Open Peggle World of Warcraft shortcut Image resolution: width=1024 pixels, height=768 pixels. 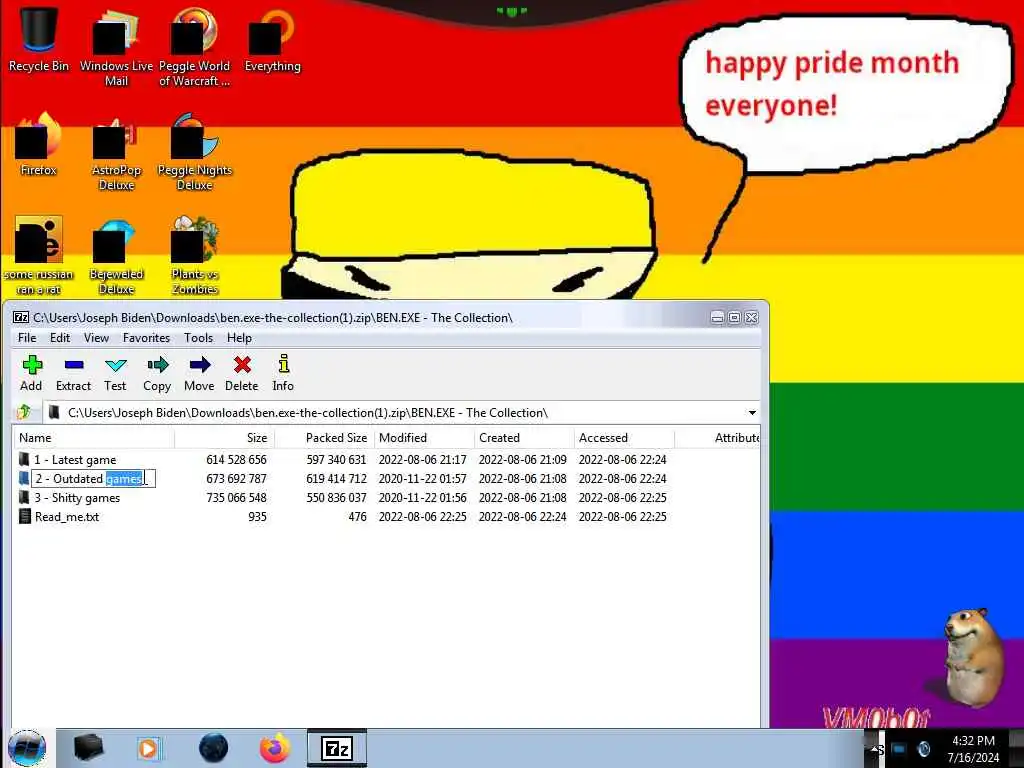click(x=194, y=47)
